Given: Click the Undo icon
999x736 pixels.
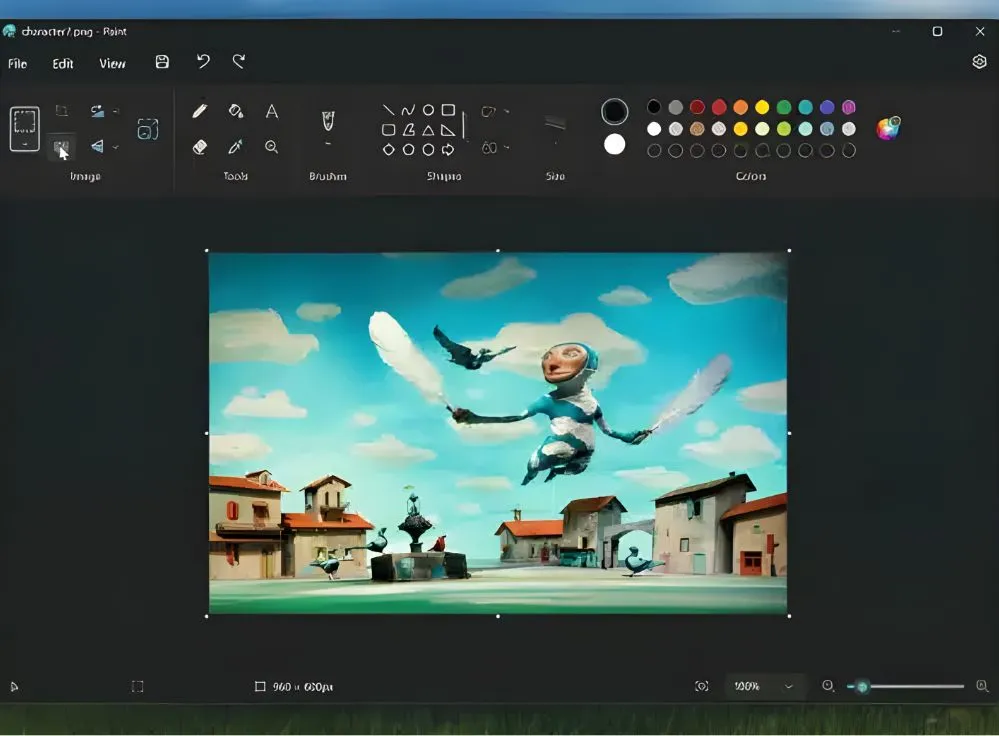Looking at the screenshot, I should pos(203,62).
